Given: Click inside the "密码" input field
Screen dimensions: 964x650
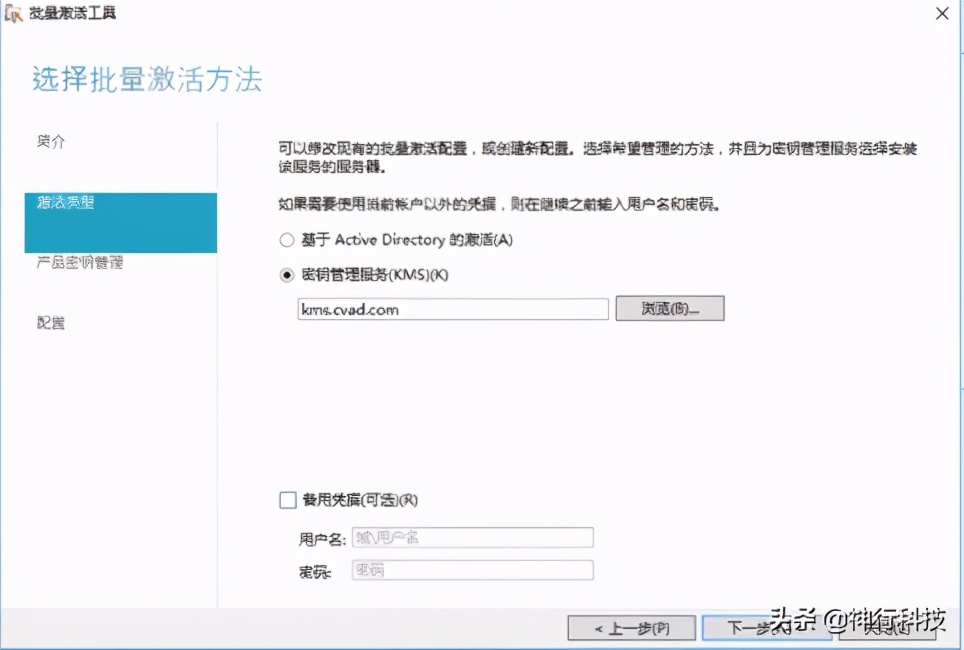Looking at the screenshot, I should [x=470, y=571].
